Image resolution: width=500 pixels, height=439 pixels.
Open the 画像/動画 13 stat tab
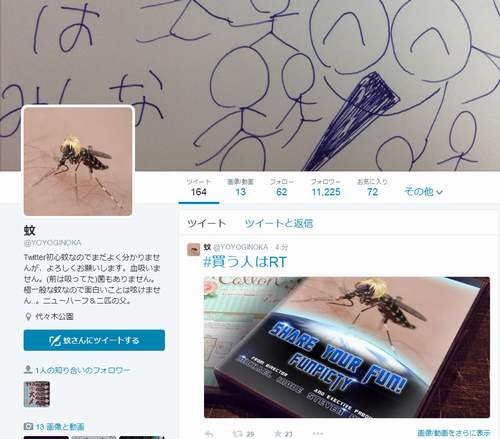pyautogui.click(x=240, y=187)
